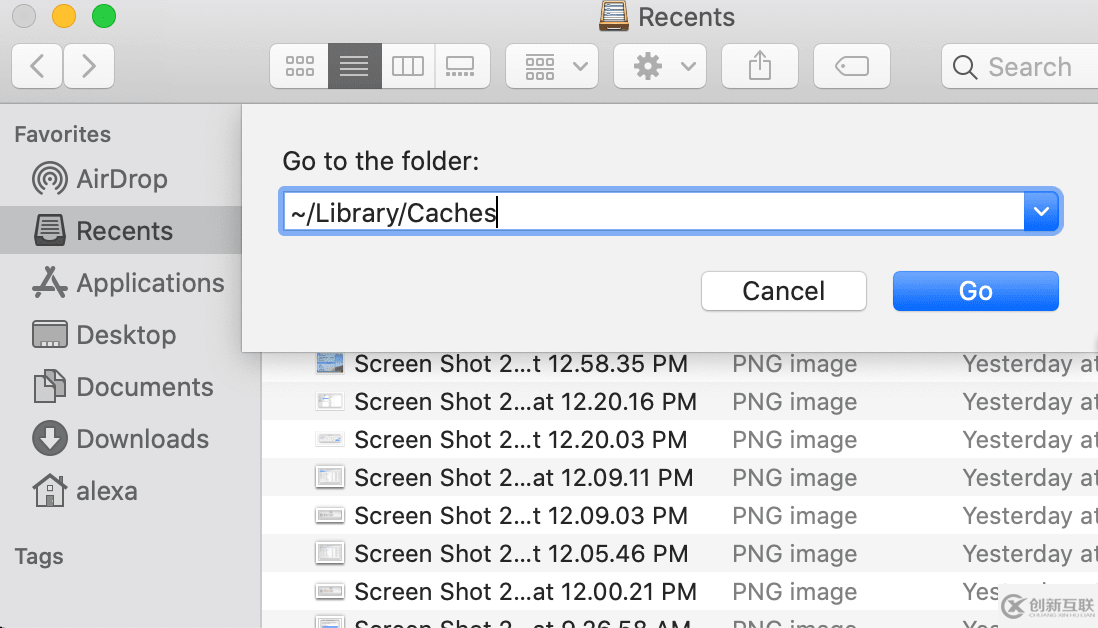
Task: Switch to gallery view
Action: (x=462, y=66)
